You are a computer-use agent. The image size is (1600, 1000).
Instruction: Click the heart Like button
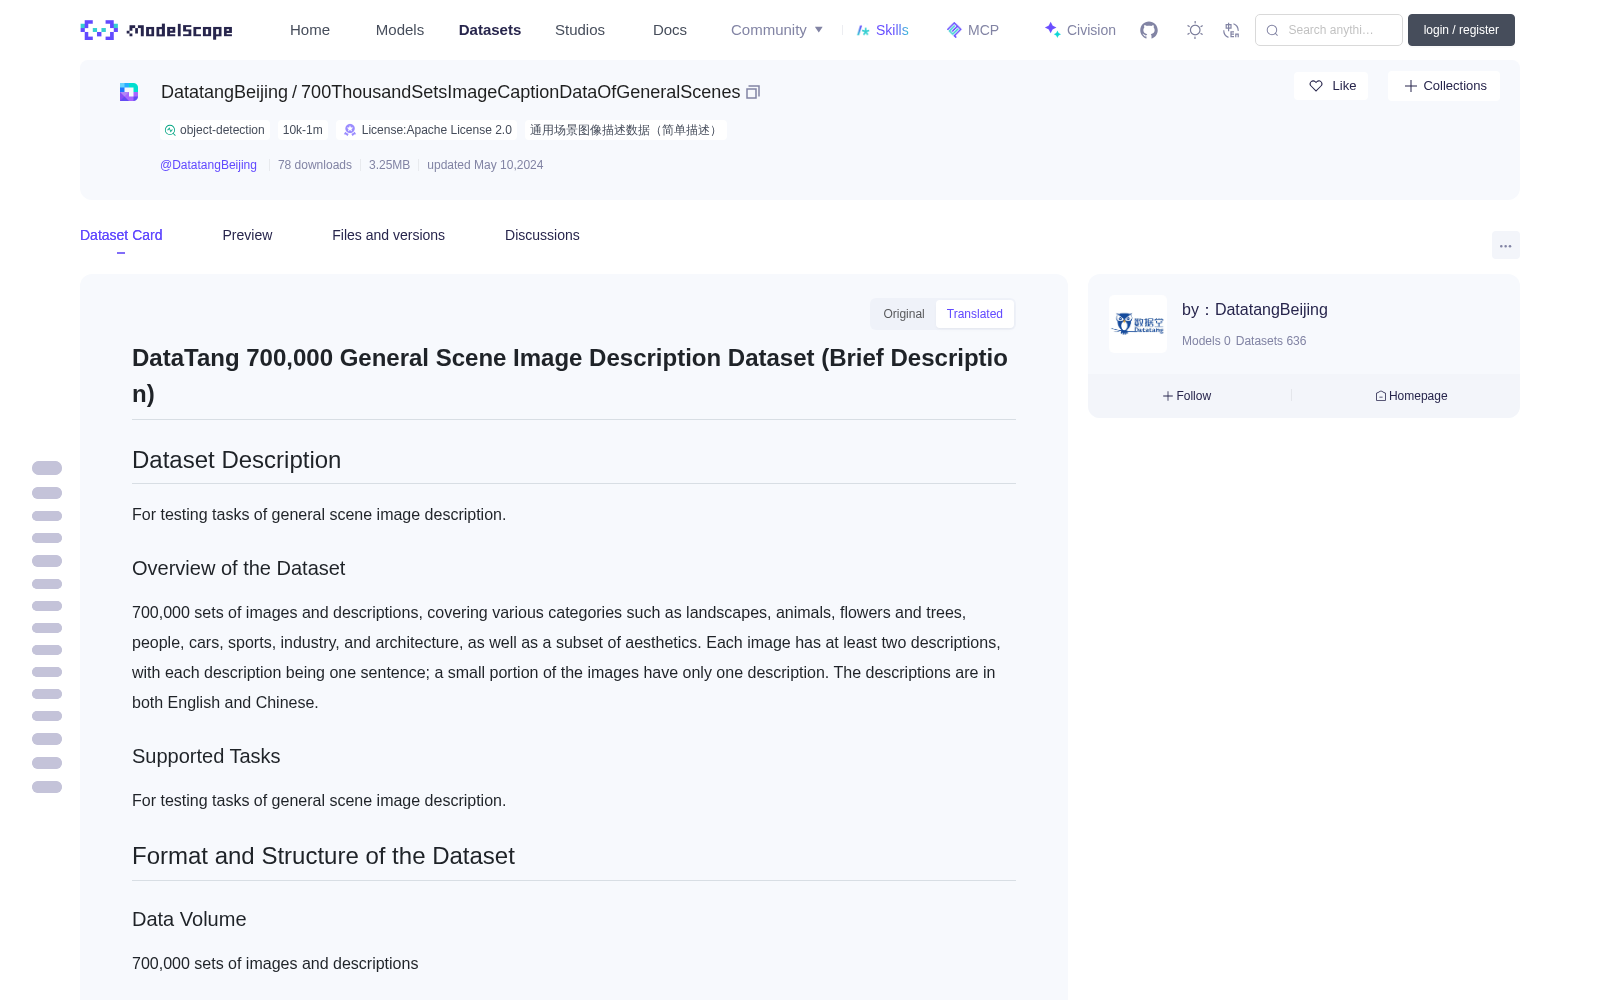point(1331,86)
